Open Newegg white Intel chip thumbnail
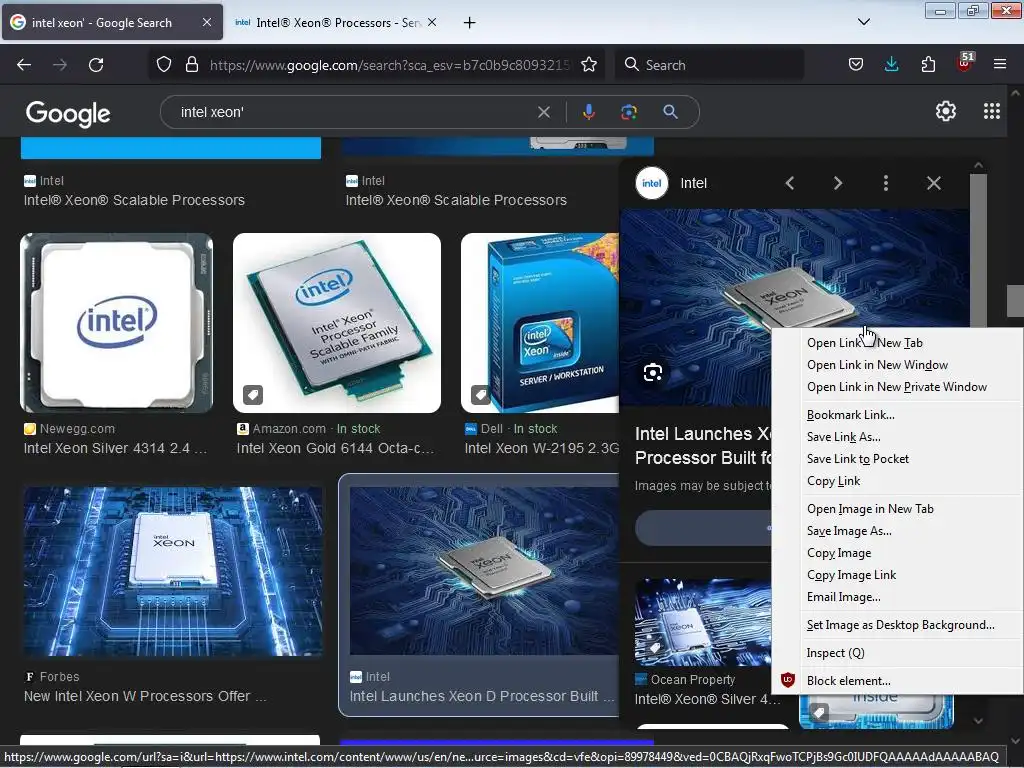 [116, 323]
